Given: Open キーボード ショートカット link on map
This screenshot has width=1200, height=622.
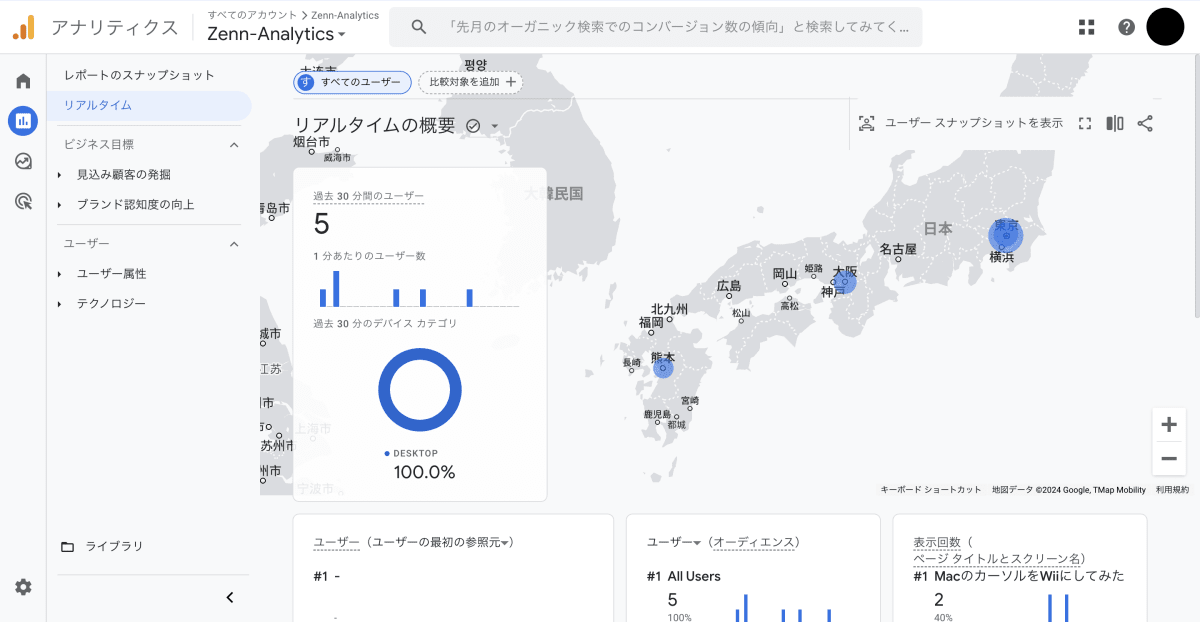Looking at the screenshot, I should (931, 490).
